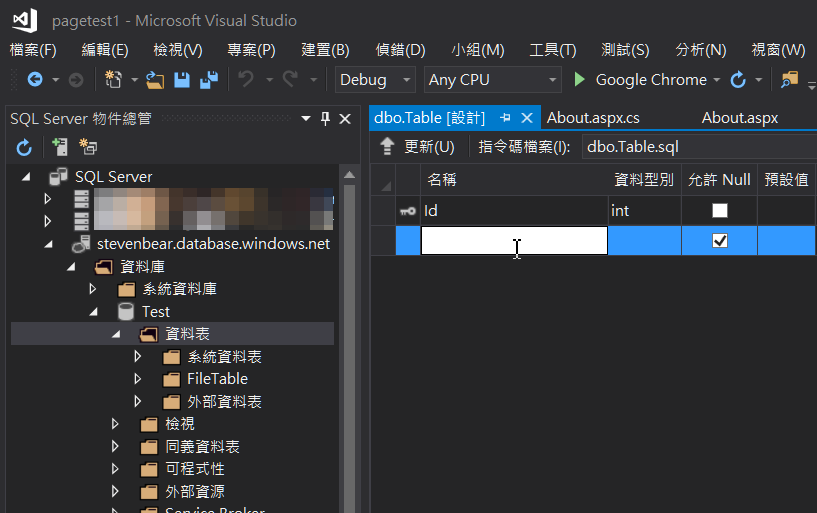Viewport: 817px width, 513px height.
Task: Click the Open File folder icon
Action: click(x=155, y=80)
